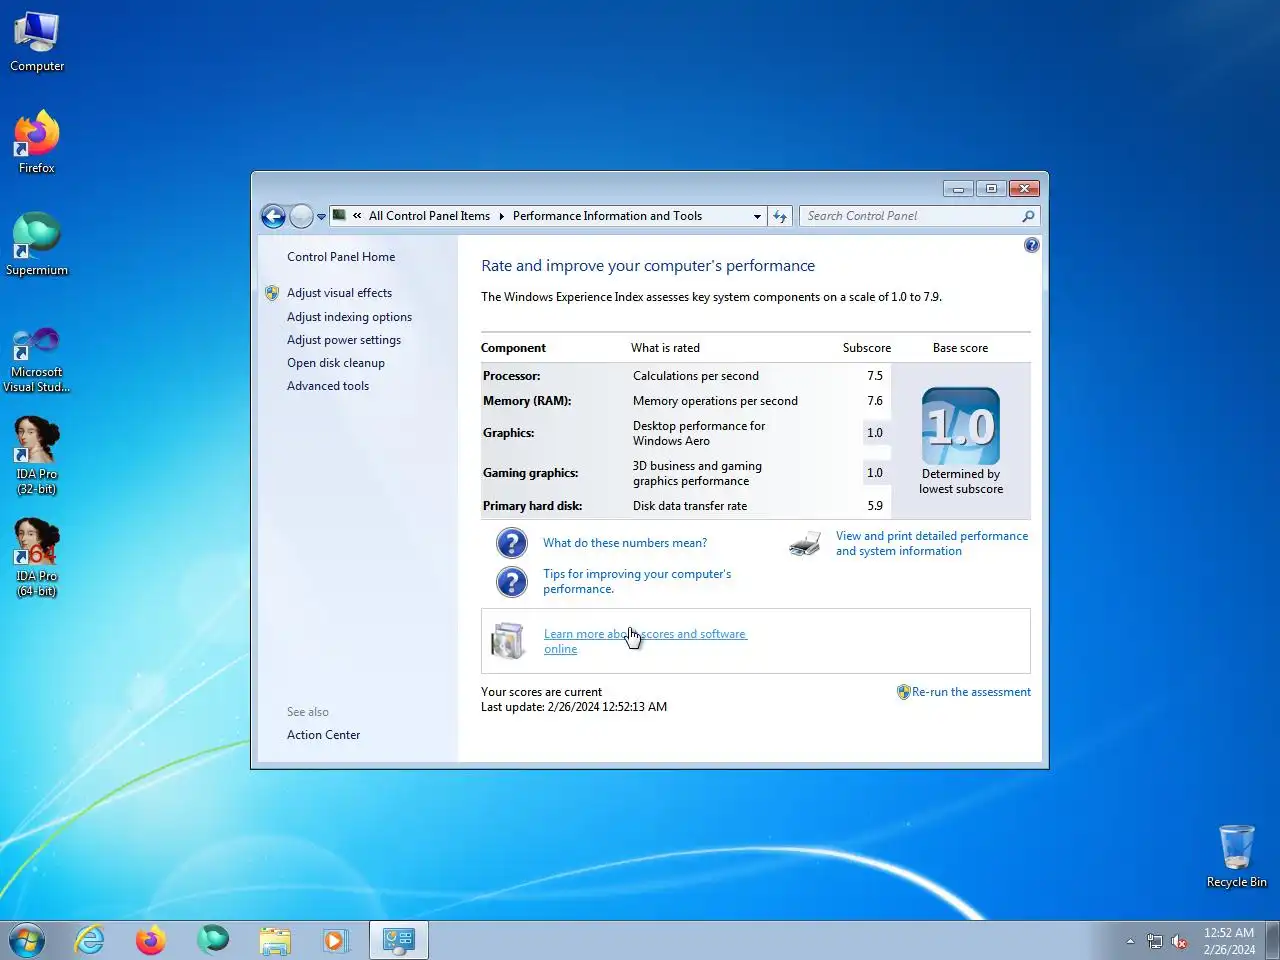
Task: Click Performance Information and Tools breadcrumb
Action: pyautogui.click(x=607, y=216)
